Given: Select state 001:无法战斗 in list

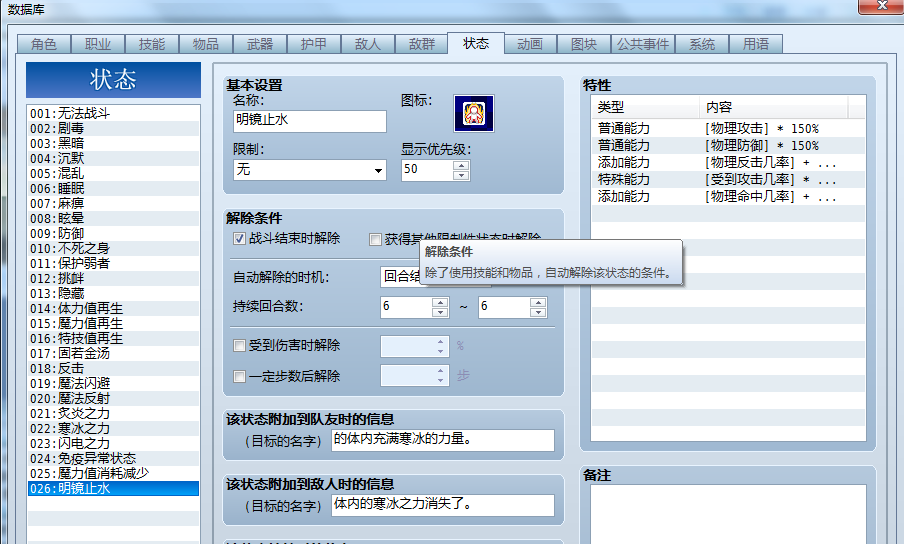Looking at the screenshot, I should [114, 114].
